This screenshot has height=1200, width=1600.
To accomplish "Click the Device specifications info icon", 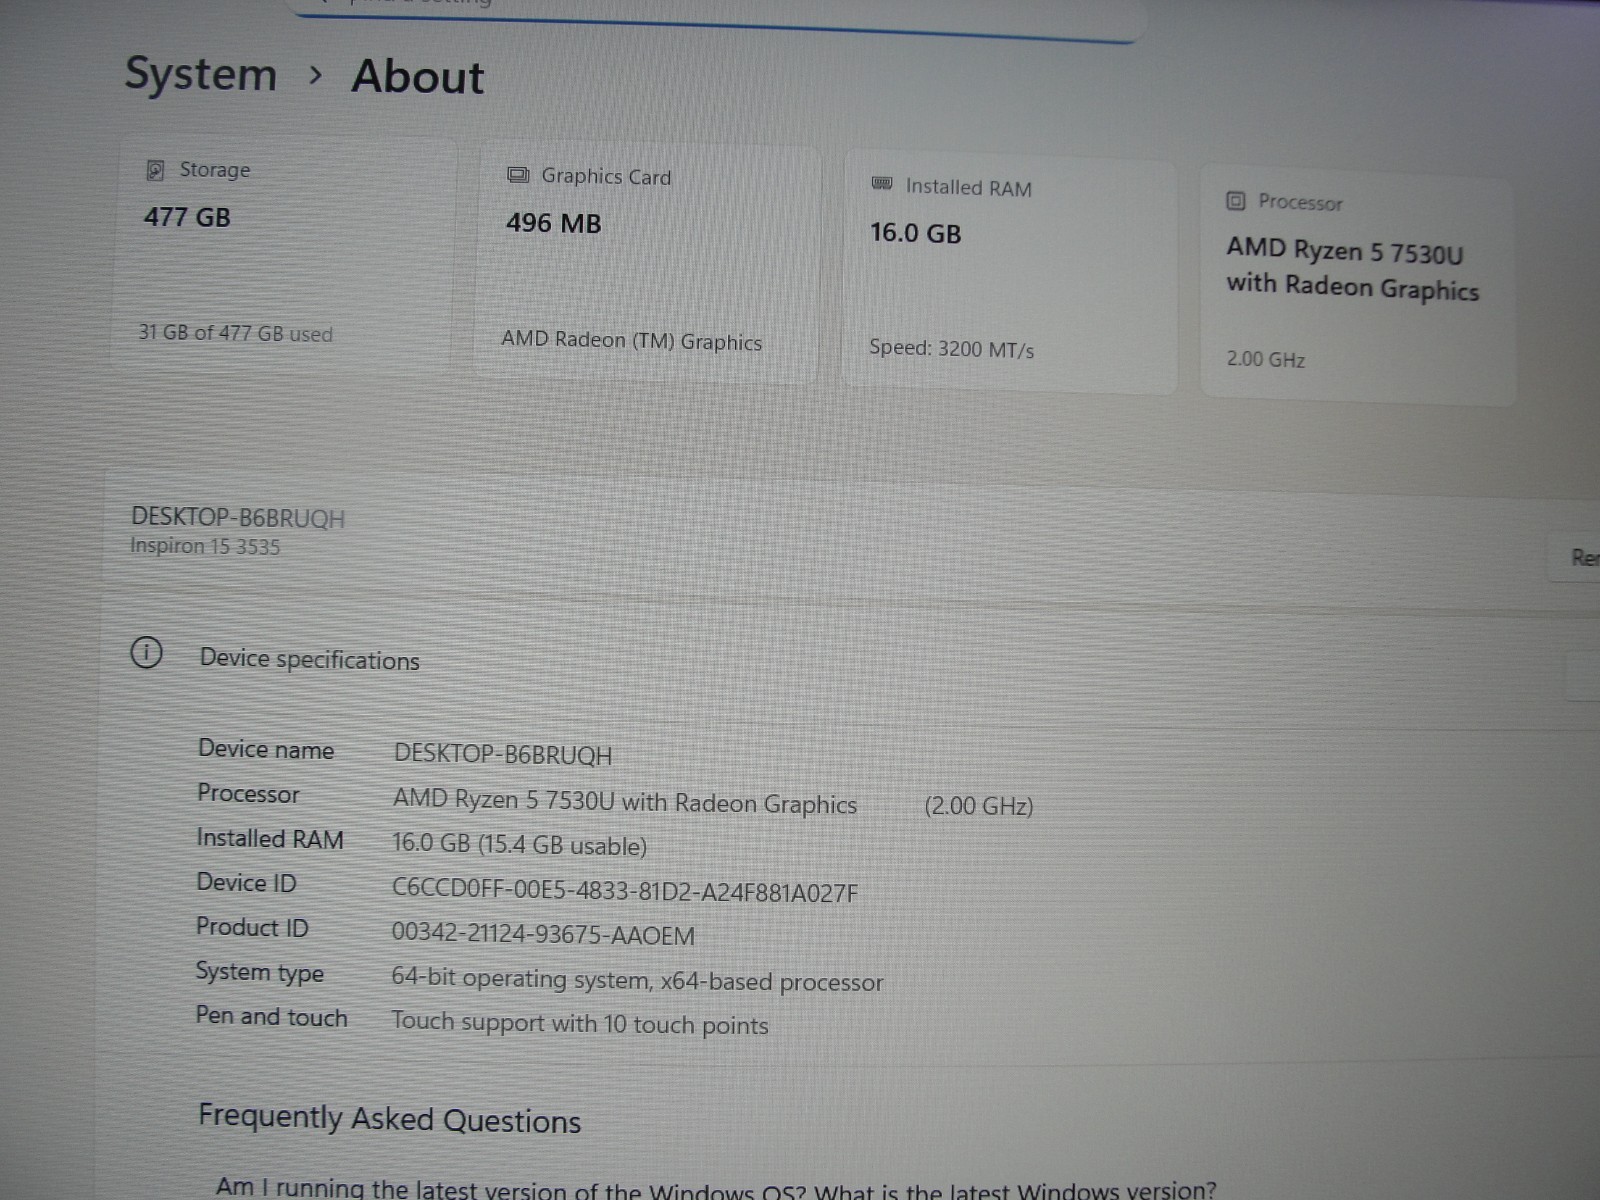I will [147, 653].
